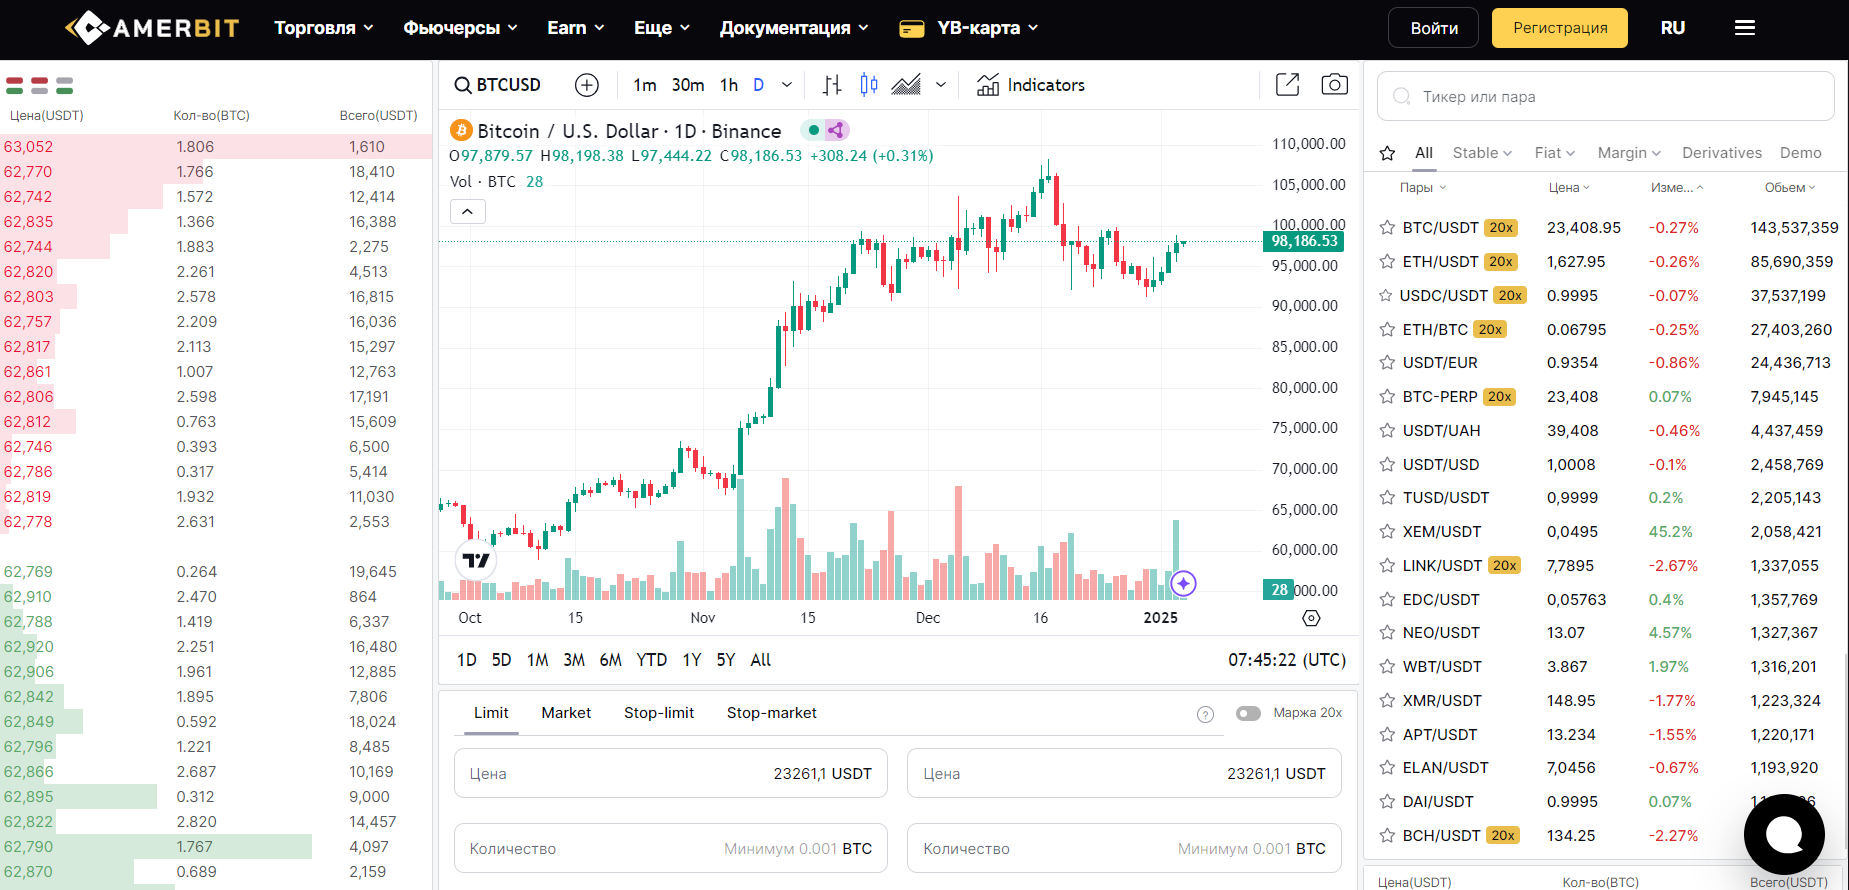Star the LINK/USDT pair
Screen dimensions: 1849x890
[1387, 566]
